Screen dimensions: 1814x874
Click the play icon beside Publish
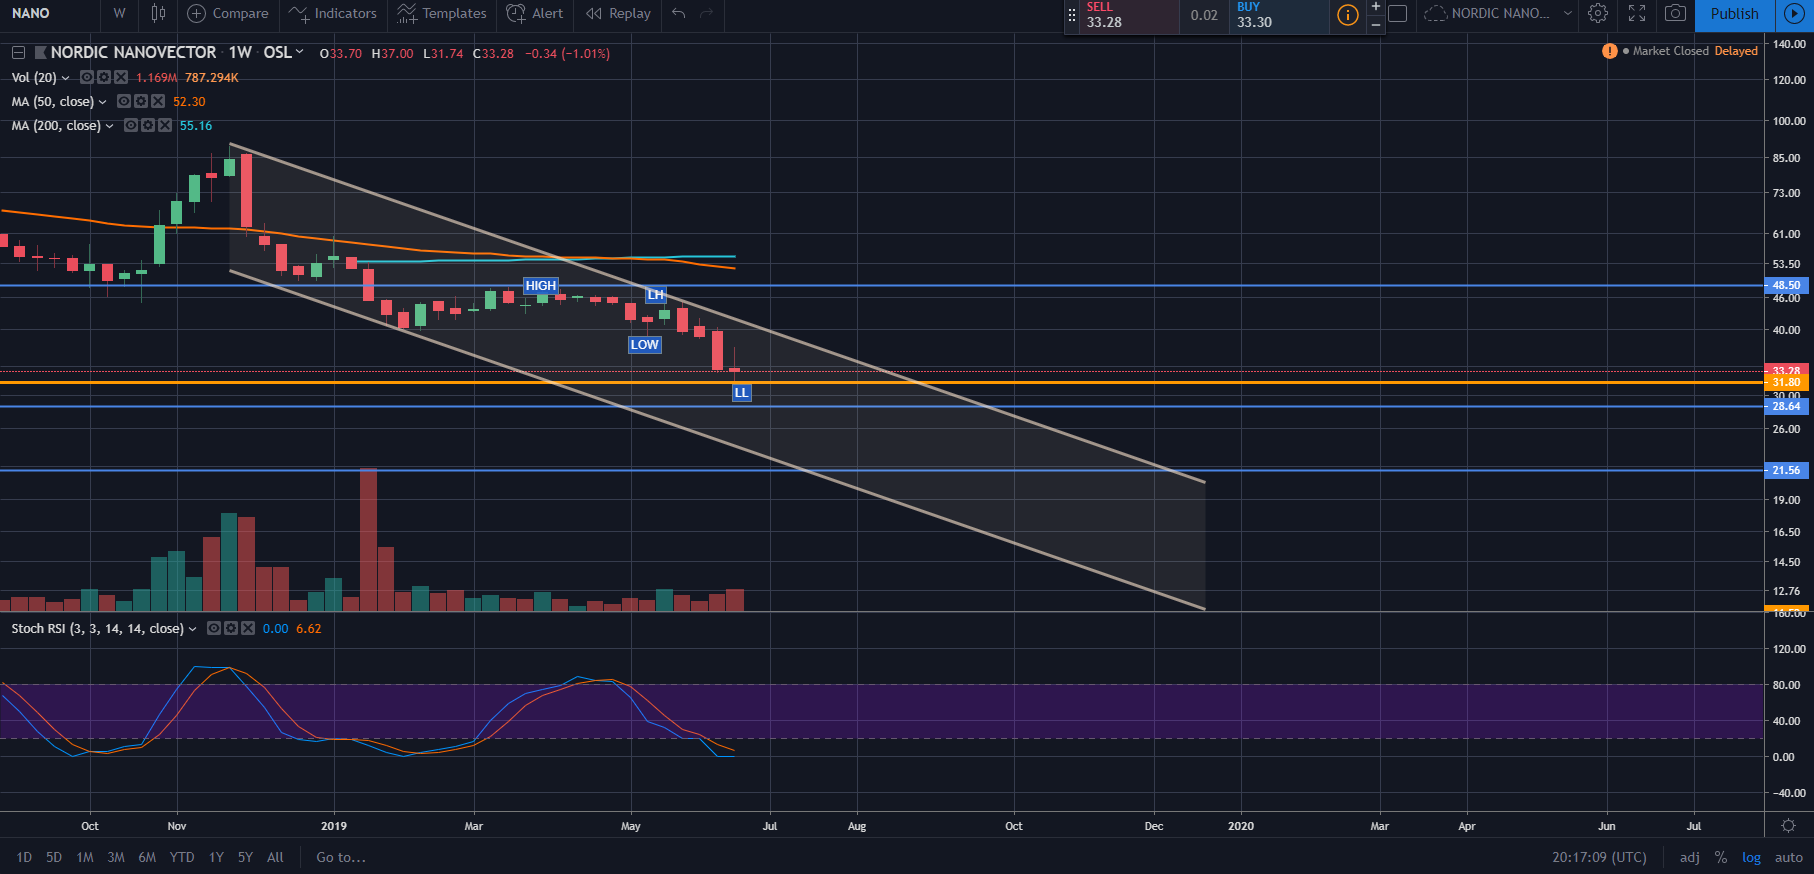pyautogui.click(x=1793, y=13)
